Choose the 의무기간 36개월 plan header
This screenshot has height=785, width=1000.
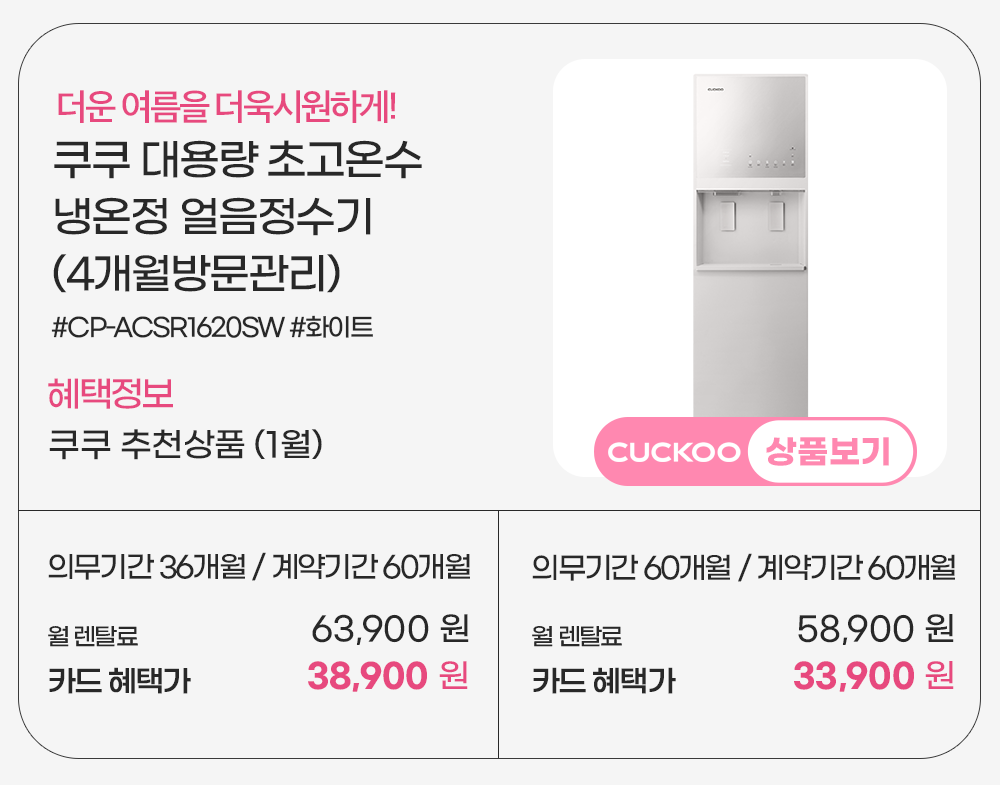259,567
